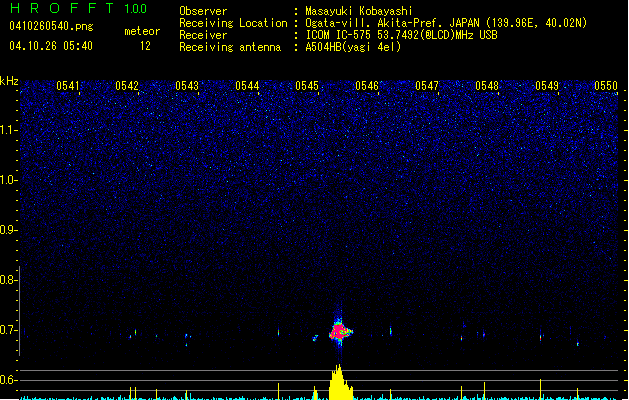Click the 0.6 kHz axis label

[x=8, y=380]
